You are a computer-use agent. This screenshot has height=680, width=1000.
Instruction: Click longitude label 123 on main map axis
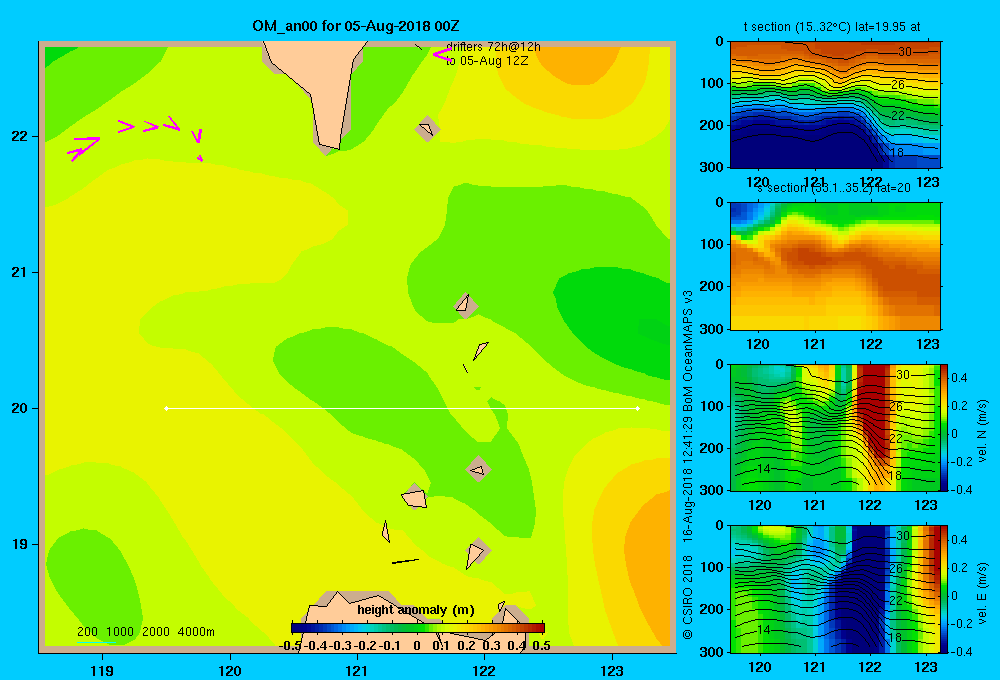coord(612,670)
